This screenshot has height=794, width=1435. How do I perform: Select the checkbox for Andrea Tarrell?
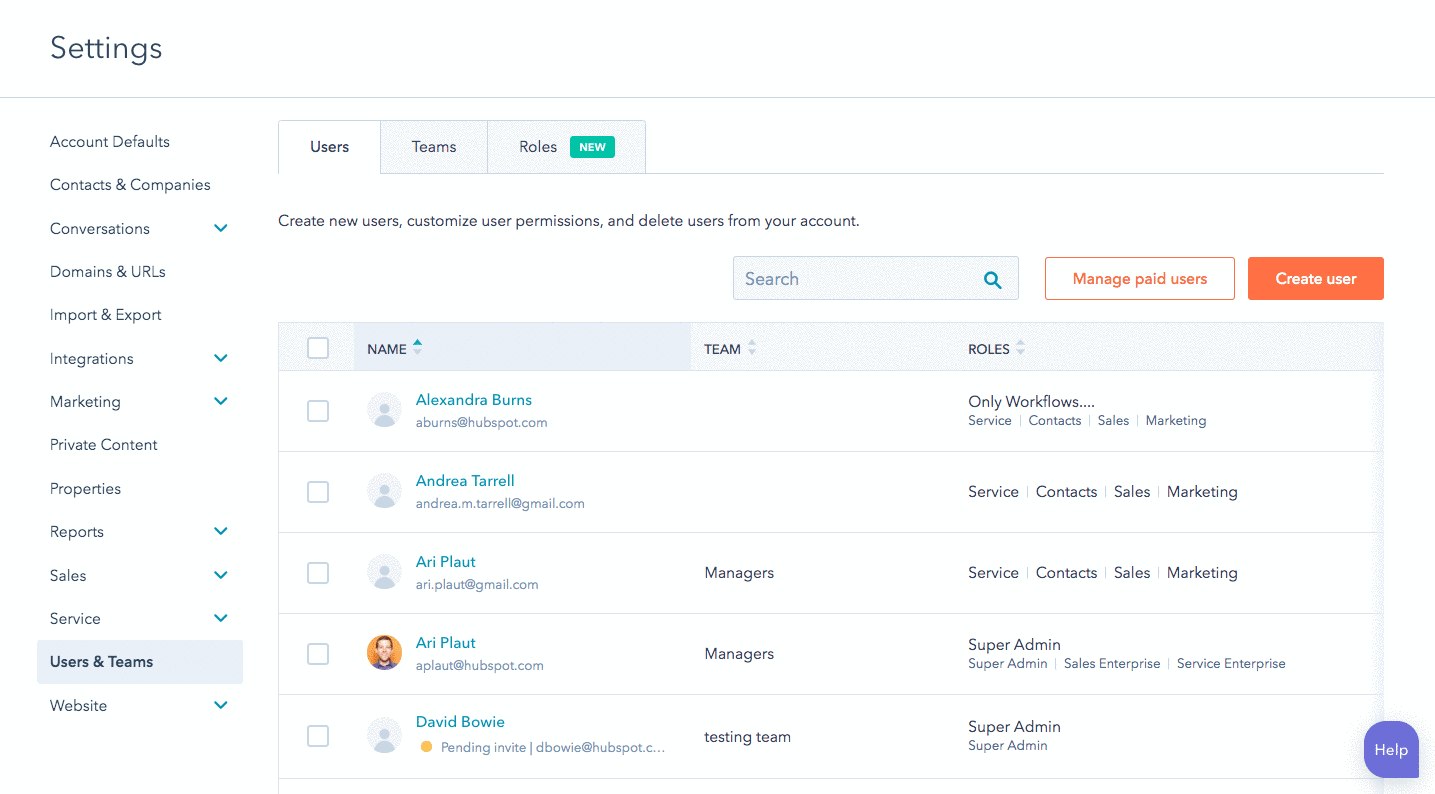318,492
